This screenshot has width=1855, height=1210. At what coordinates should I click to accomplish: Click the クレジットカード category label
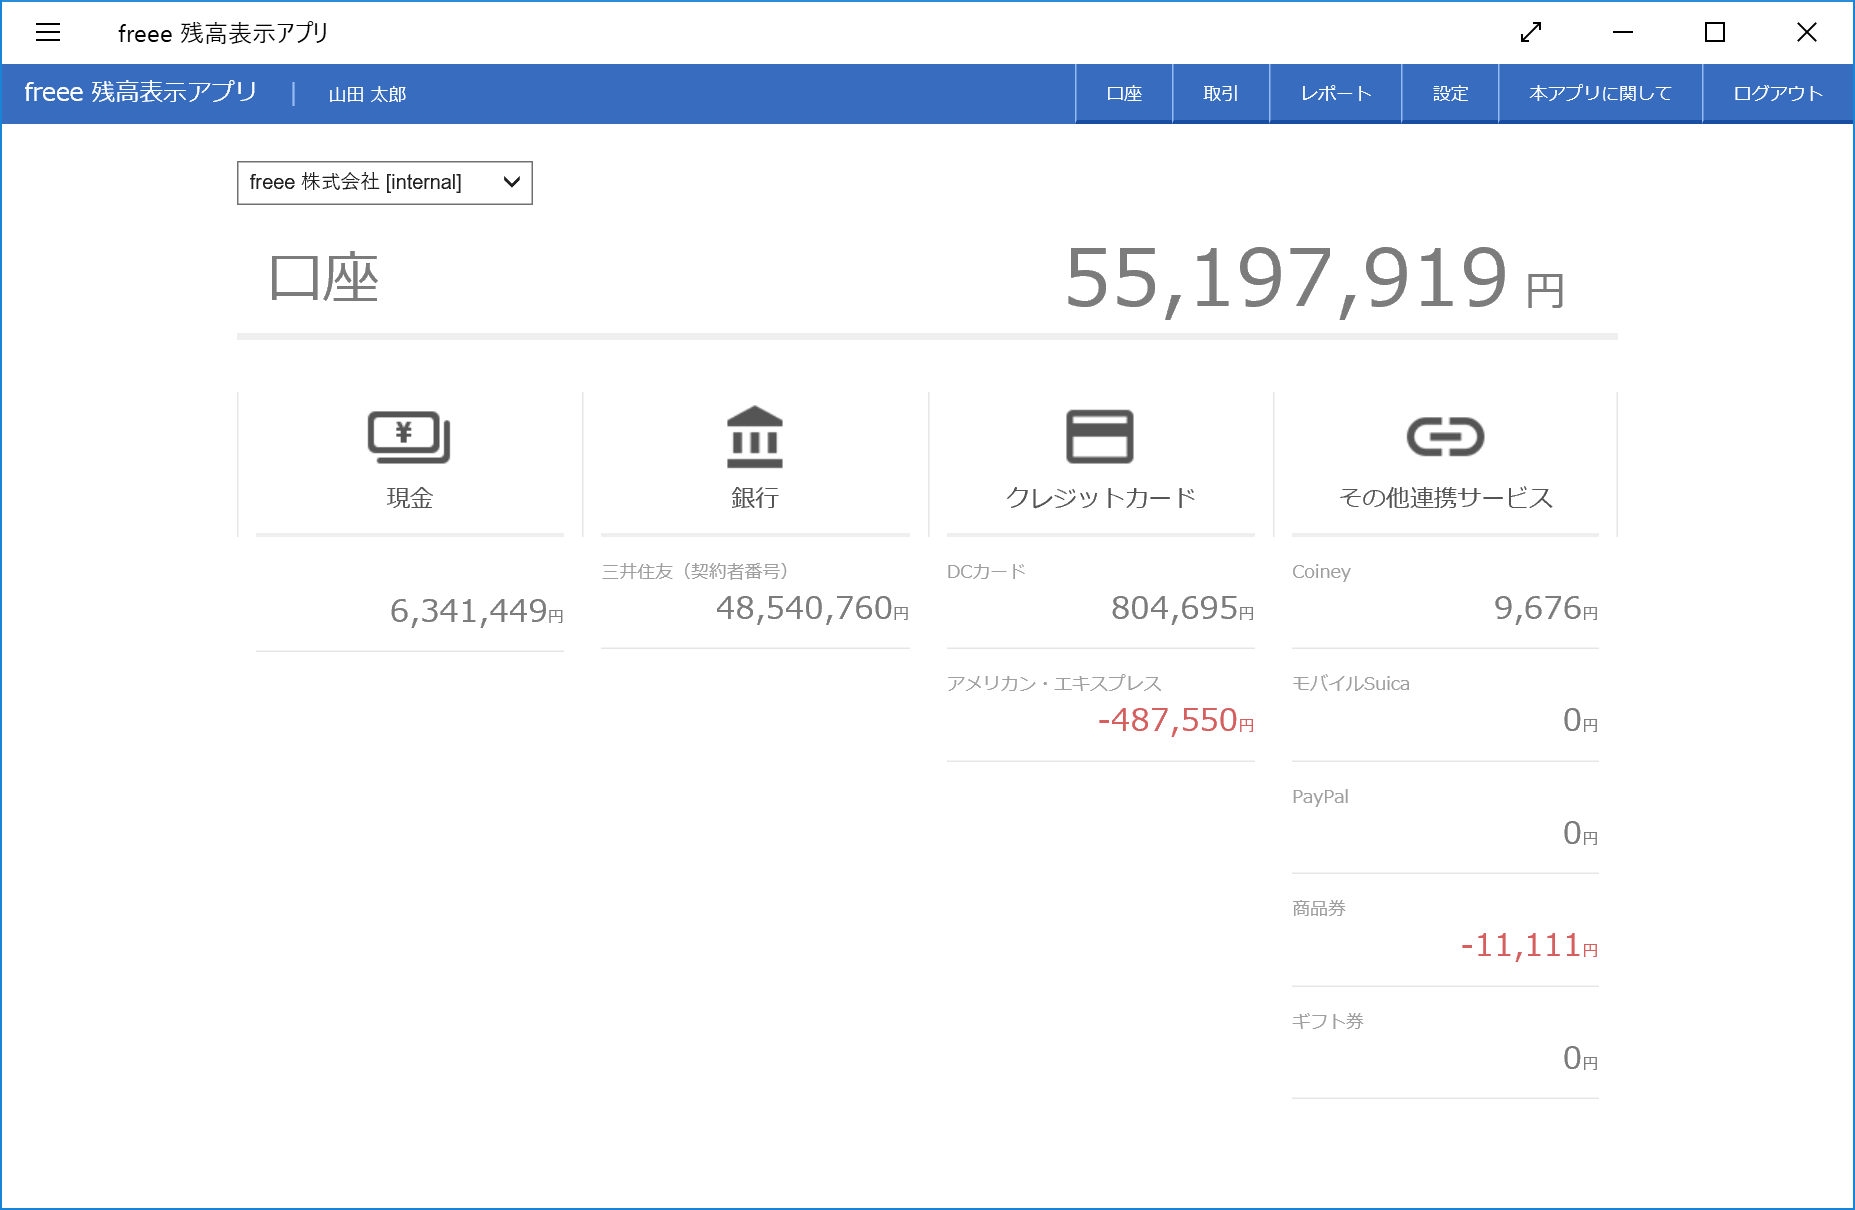pos(1100,498)
